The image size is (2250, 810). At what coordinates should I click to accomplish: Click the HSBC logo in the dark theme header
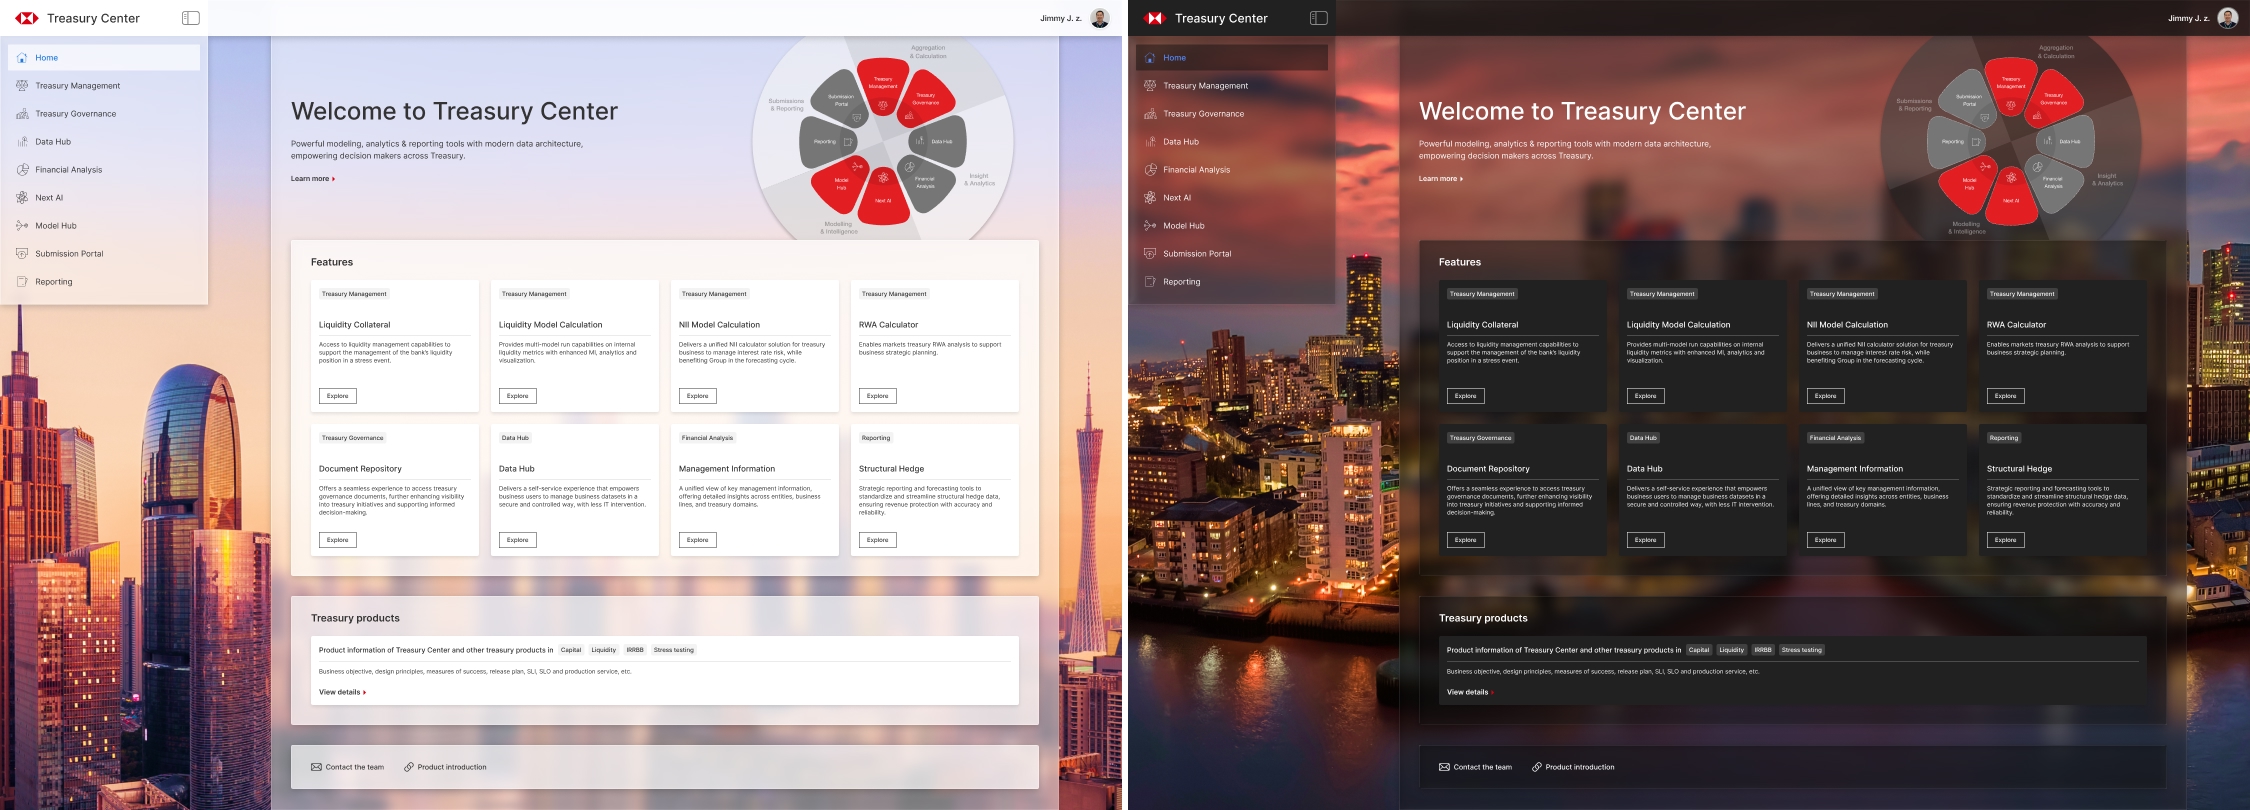(1155, 18)
